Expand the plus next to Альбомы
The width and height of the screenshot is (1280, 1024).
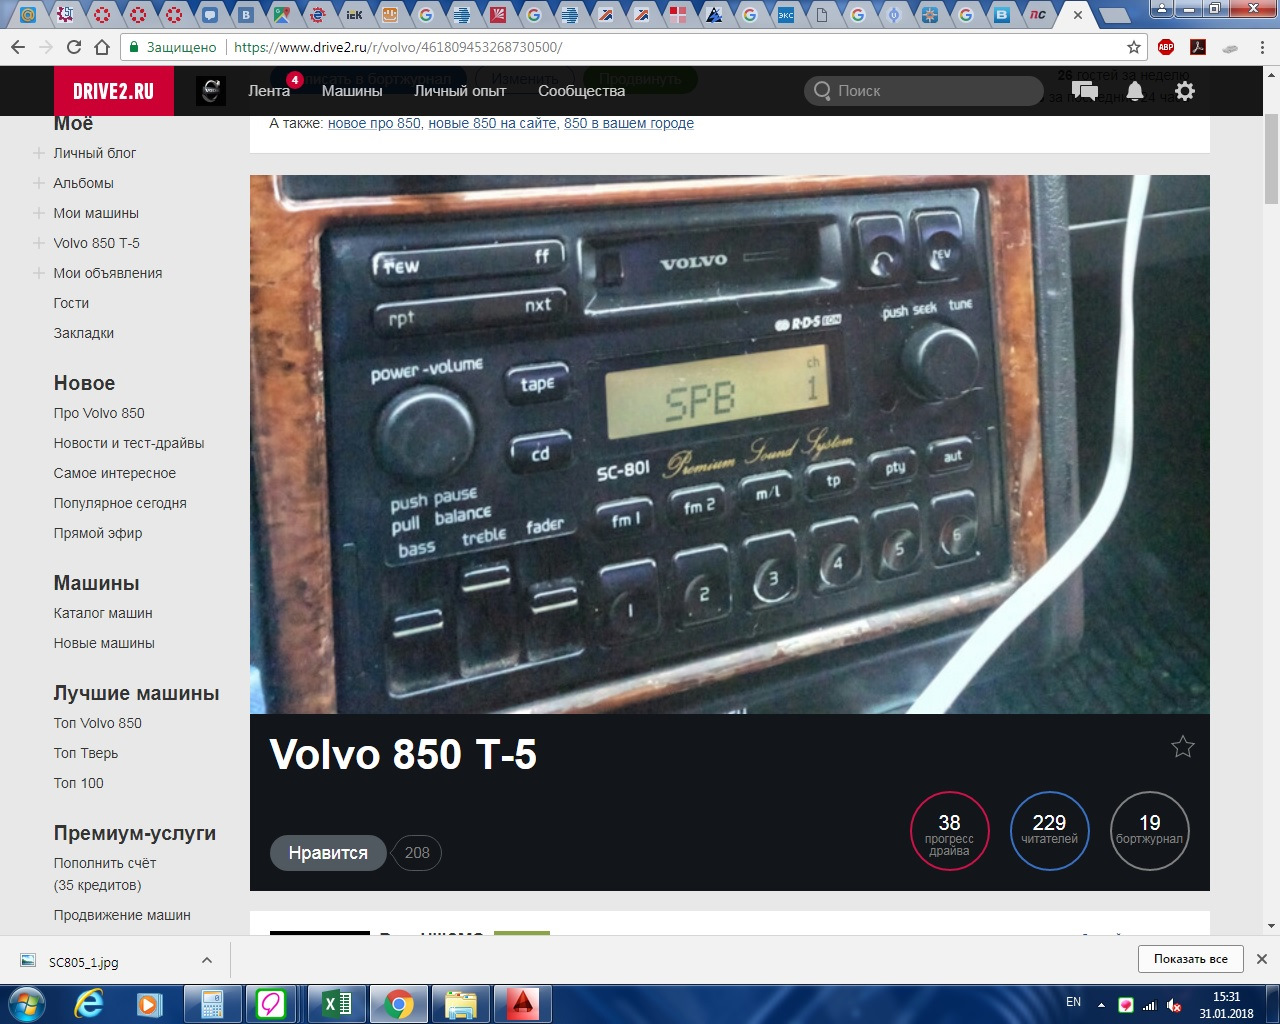click(x=38, y=183)
